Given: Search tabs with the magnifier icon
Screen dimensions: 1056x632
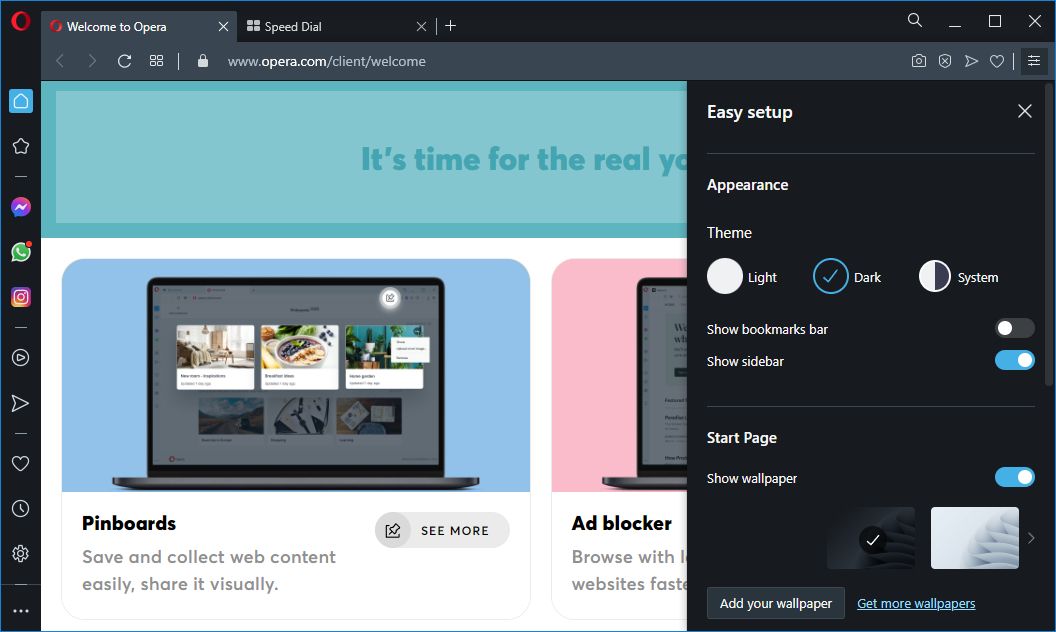Looking at the screenshot, I should coord(915,20).
